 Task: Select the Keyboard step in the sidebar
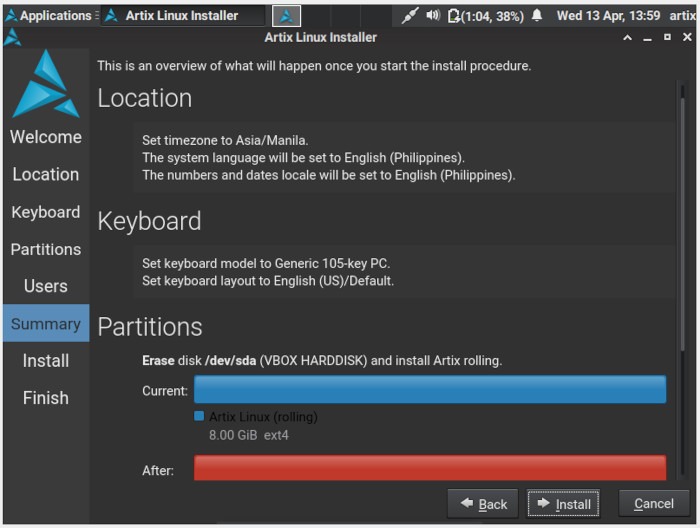46,212
